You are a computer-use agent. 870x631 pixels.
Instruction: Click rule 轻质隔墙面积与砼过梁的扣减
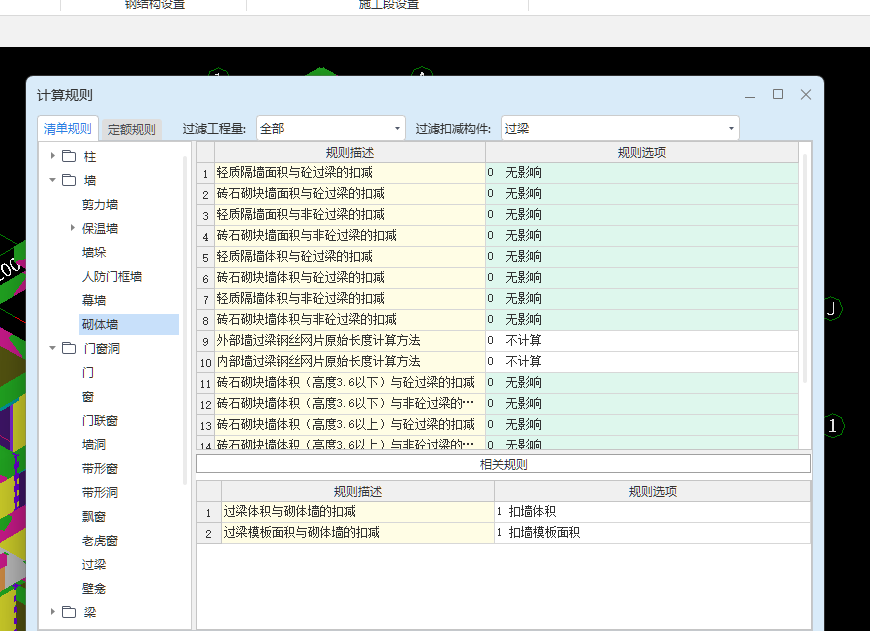click(350, 173)
